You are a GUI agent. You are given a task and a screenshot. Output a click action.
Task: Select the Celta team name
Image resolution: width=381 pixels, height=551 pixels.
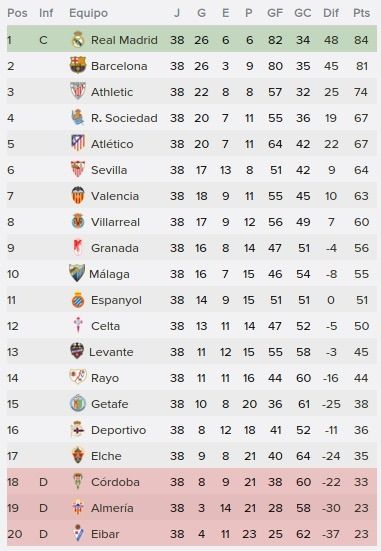tap(105, 326)
